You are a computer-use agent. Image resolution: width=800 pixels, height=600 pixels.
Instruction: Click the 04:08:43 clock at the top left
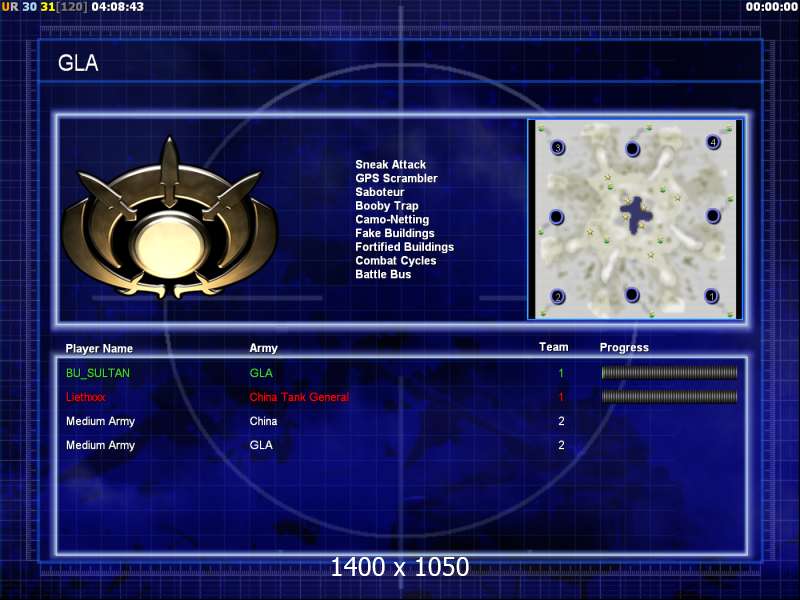click(x=117, y=7)
